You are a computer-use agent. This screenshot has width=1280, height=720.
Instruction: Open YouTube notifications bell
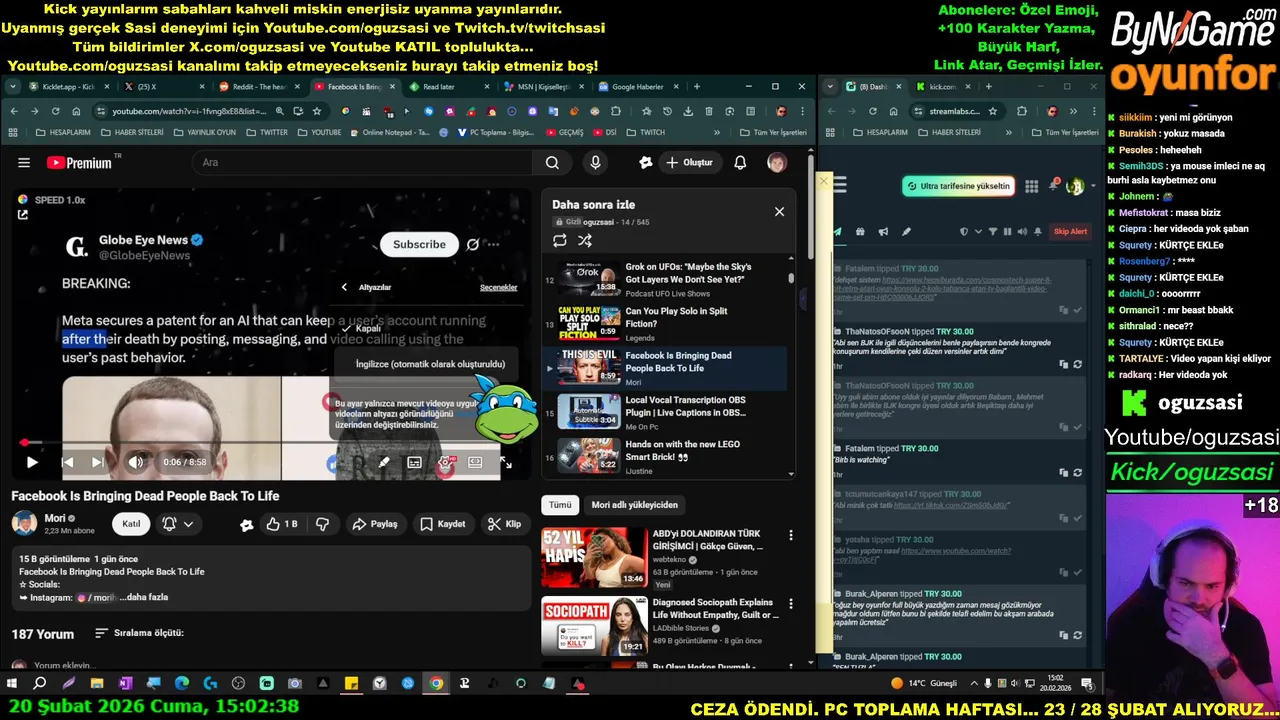click(x=740, y=163)
